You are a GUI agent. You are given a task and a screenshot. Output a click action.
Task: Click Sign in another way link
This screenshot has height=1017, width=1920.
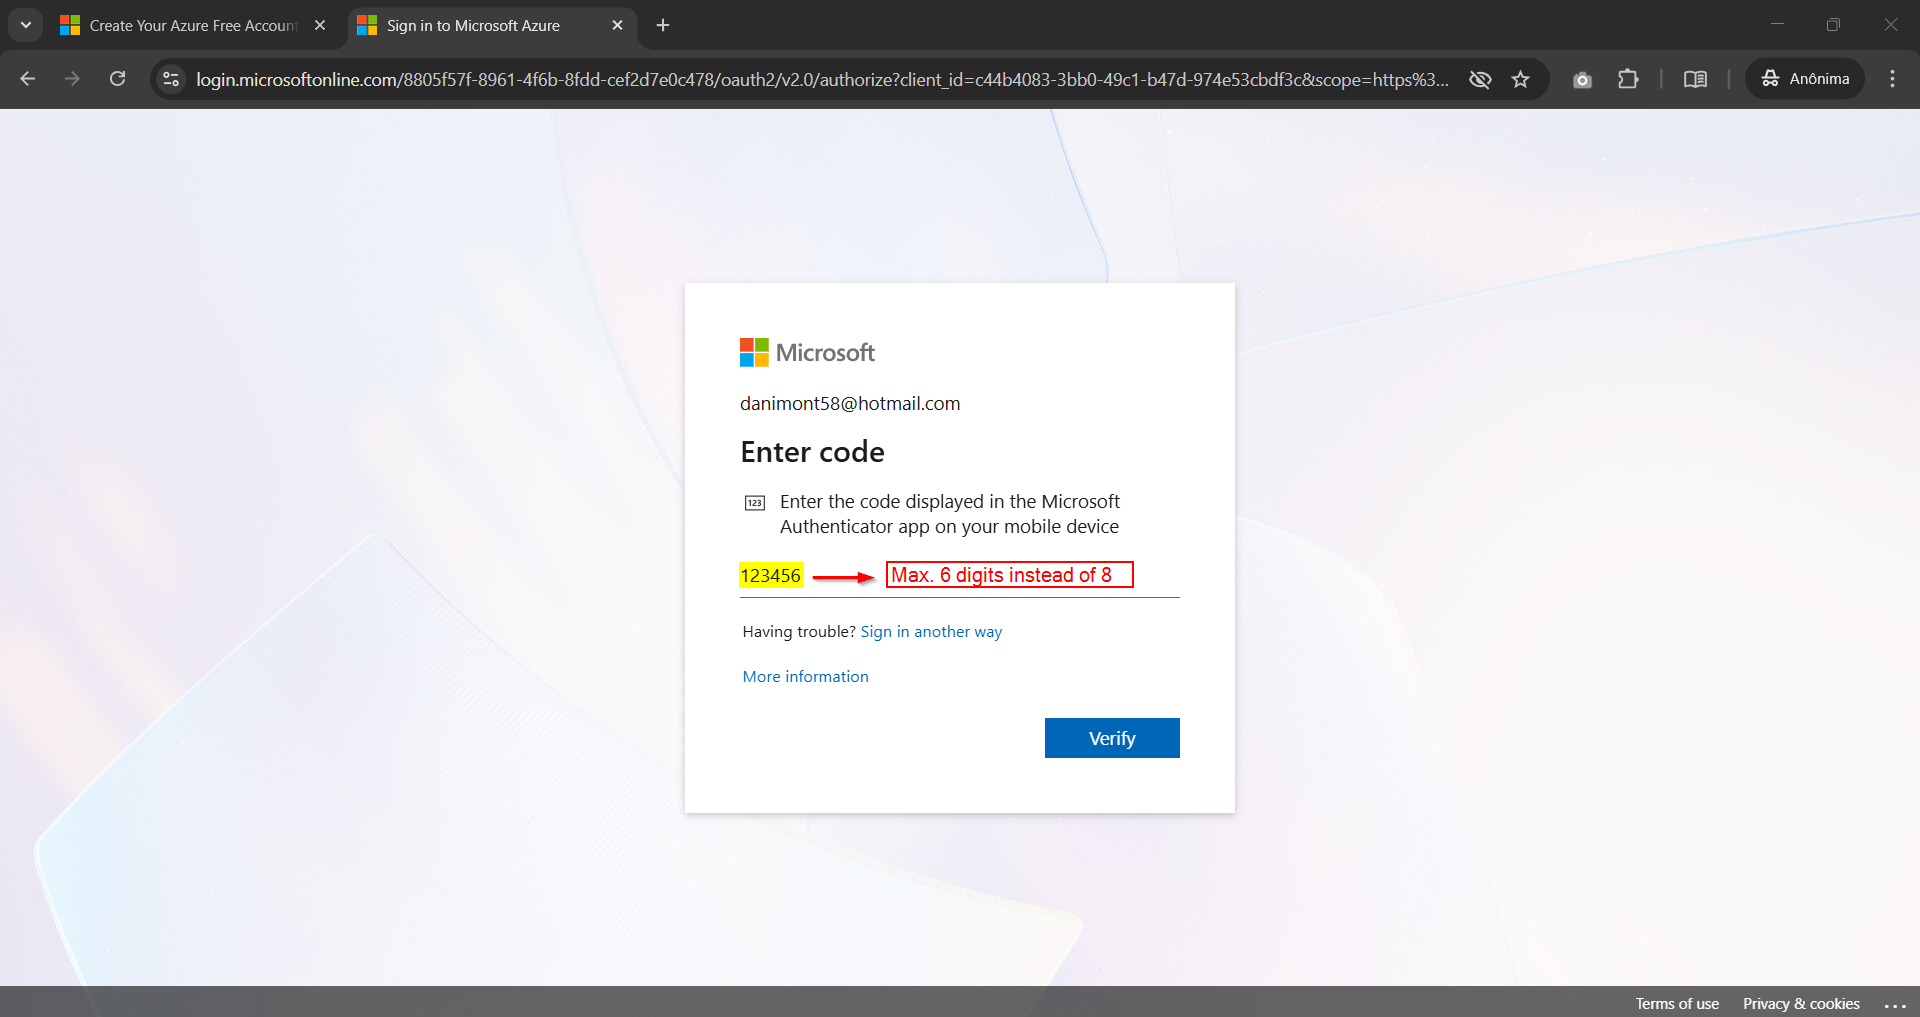tap(931, 632)
